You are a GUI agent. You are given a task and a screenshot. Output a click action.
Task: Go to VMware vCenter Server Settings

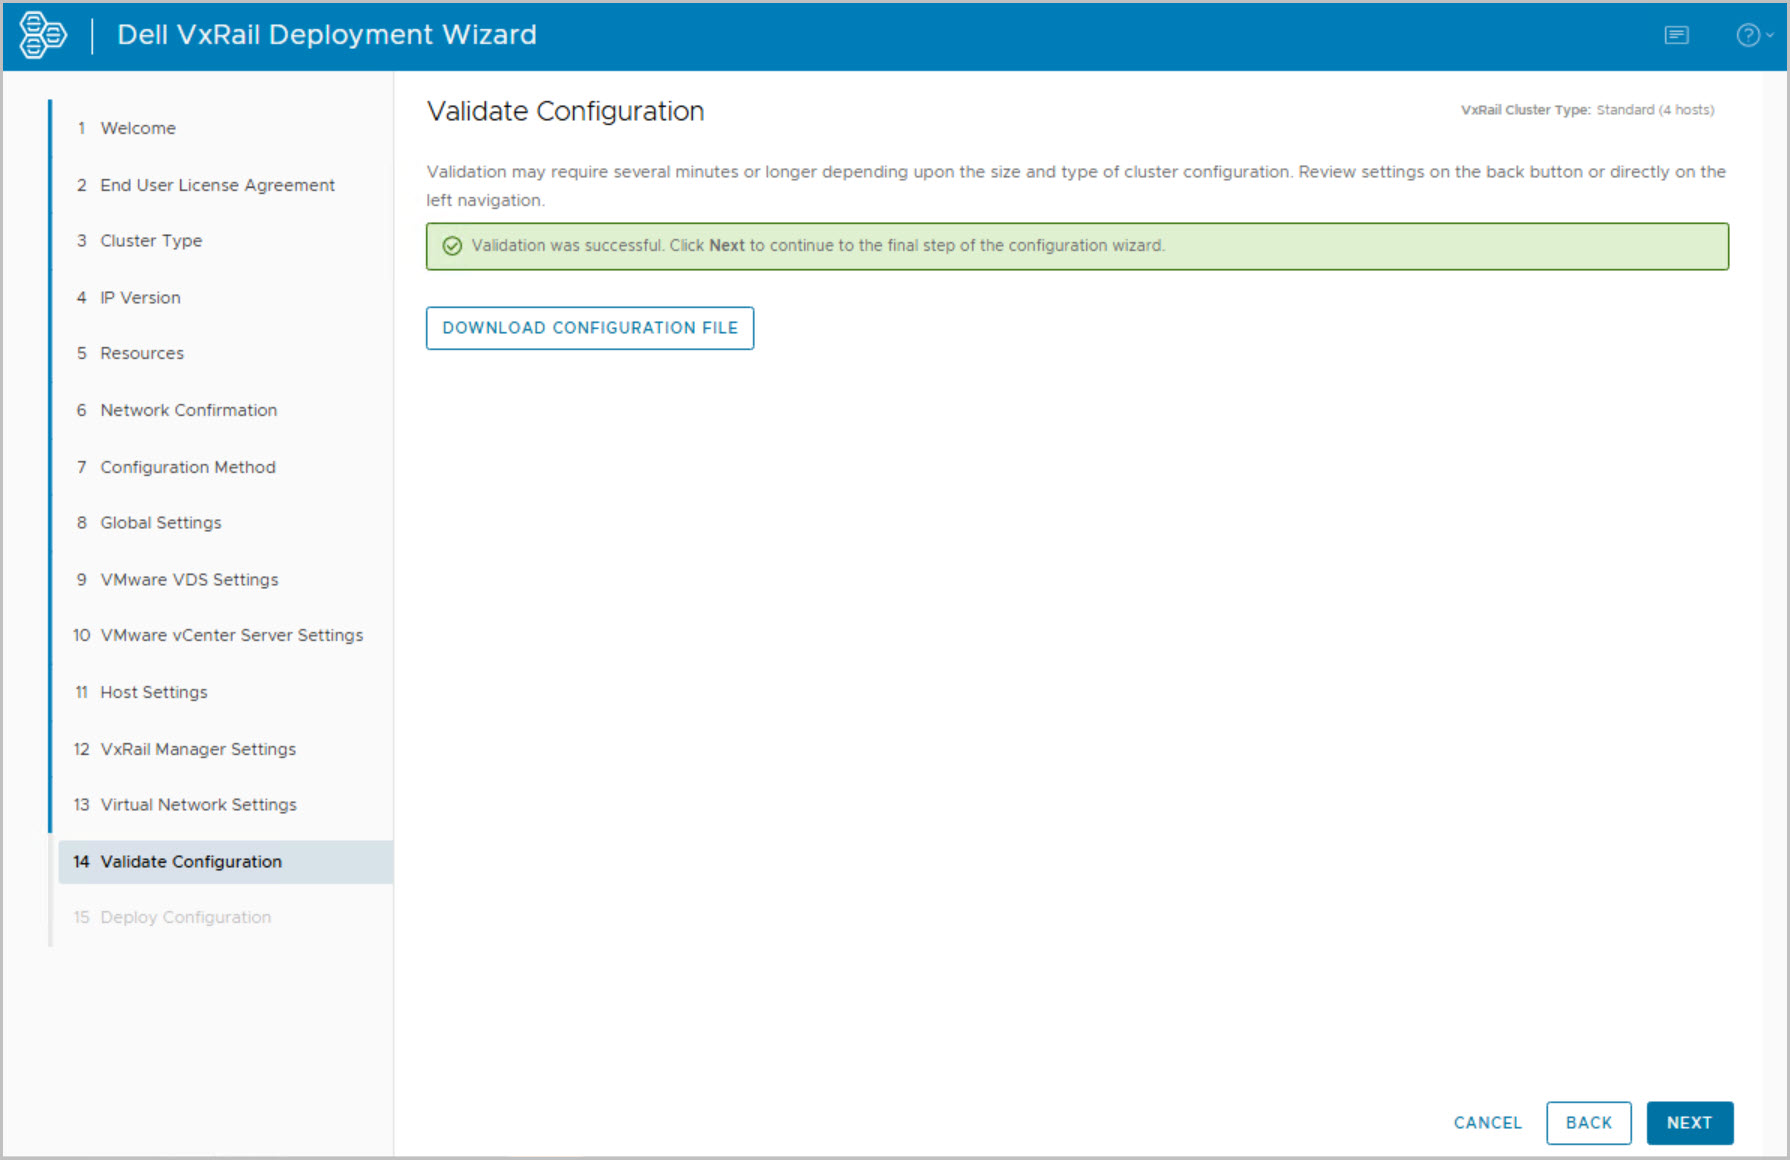231,635
